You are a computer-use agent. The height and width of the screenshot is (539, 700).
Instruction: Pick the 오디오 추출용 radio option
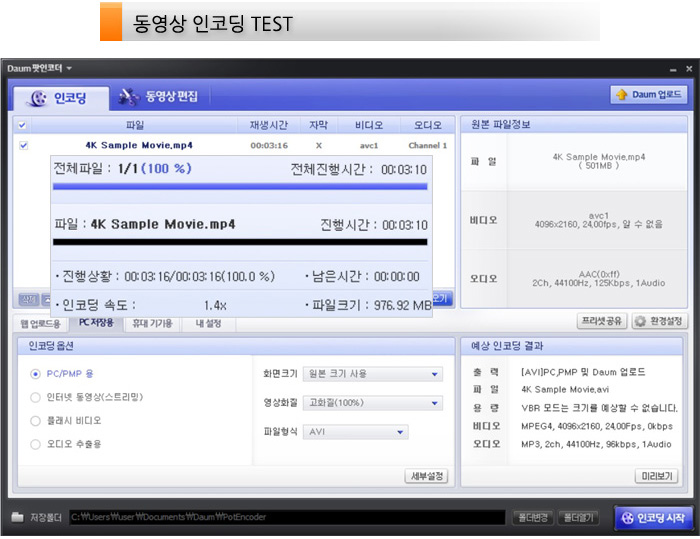coord(36,444)
